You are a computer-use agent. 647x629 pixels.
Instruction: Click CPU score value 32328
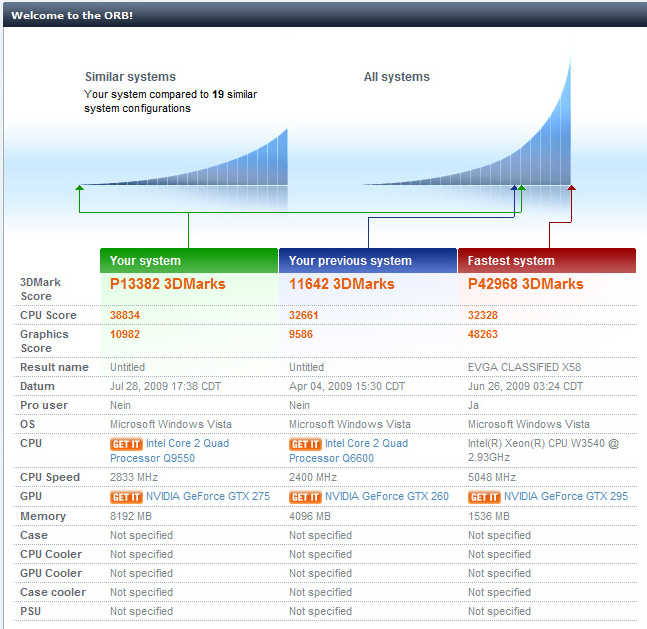pos(483,315)
